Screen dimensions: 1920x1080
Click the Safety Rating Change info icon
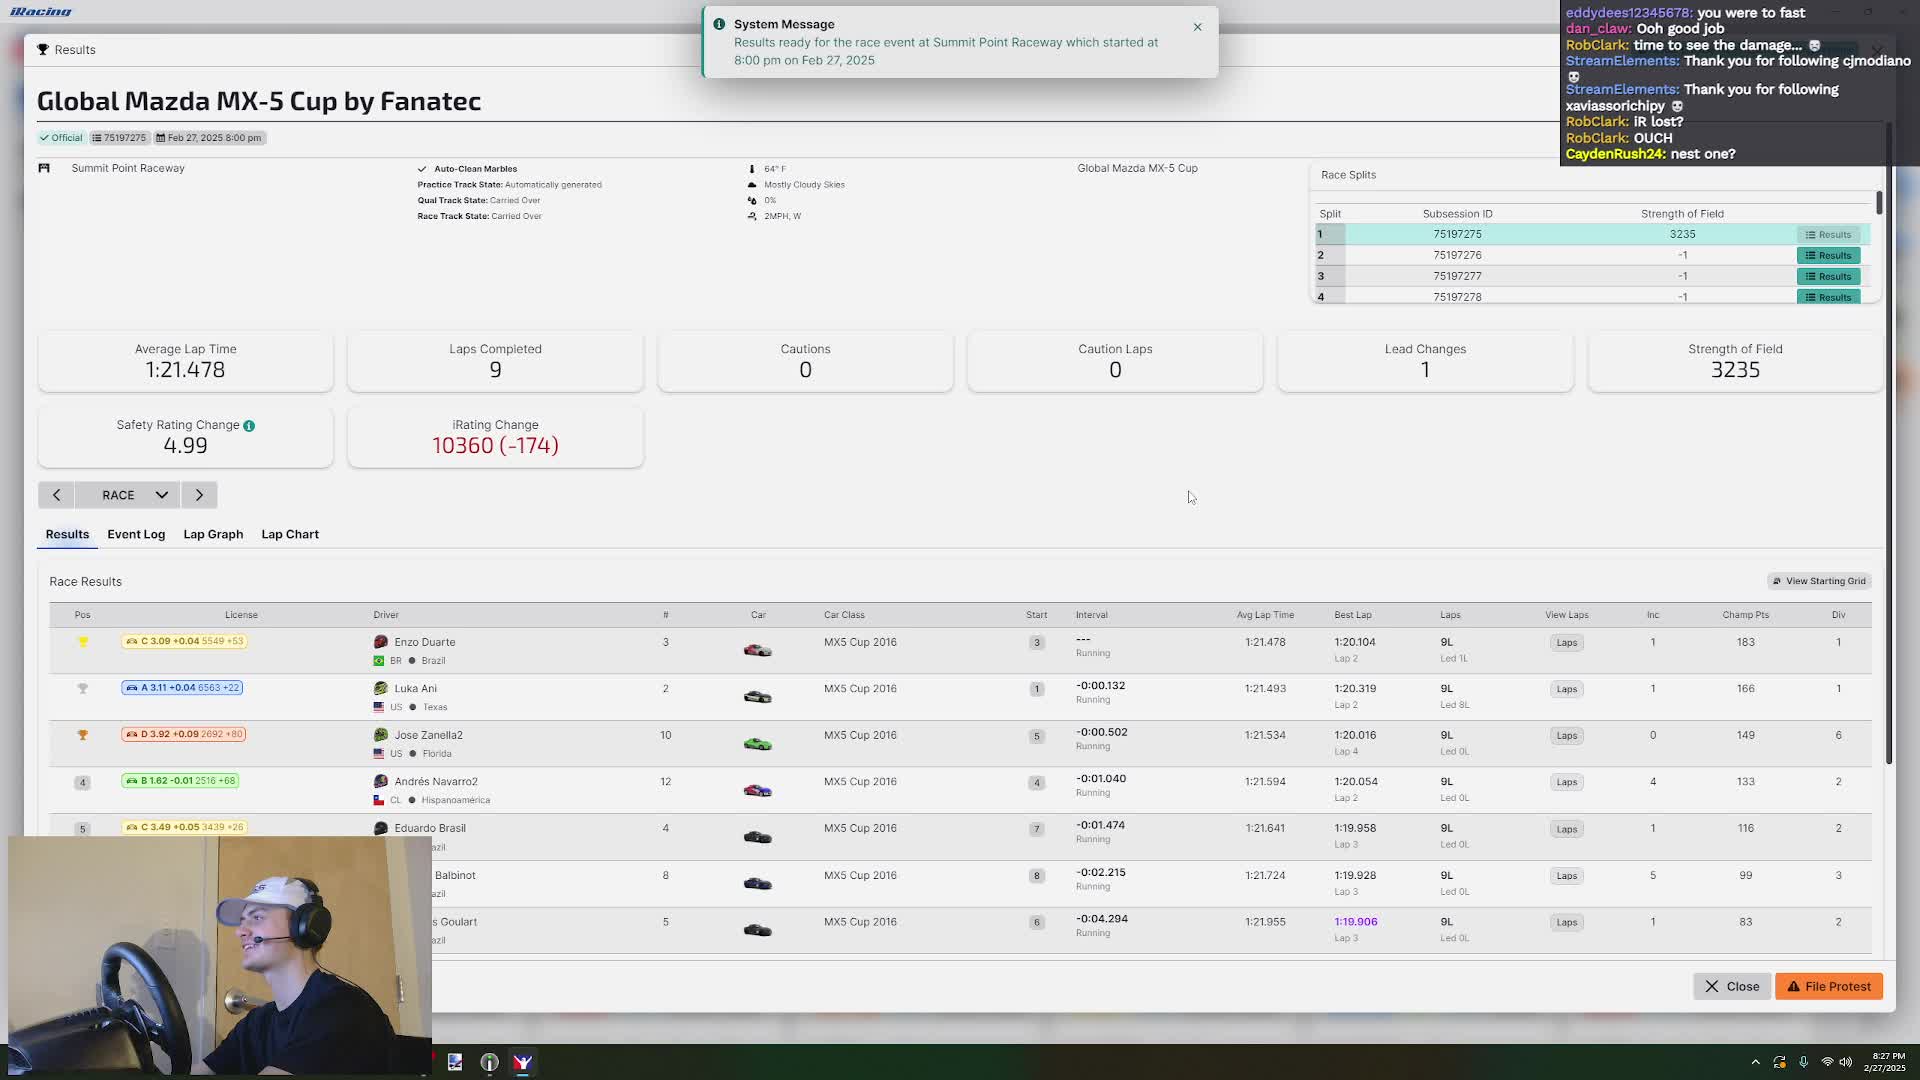(249, 426)
